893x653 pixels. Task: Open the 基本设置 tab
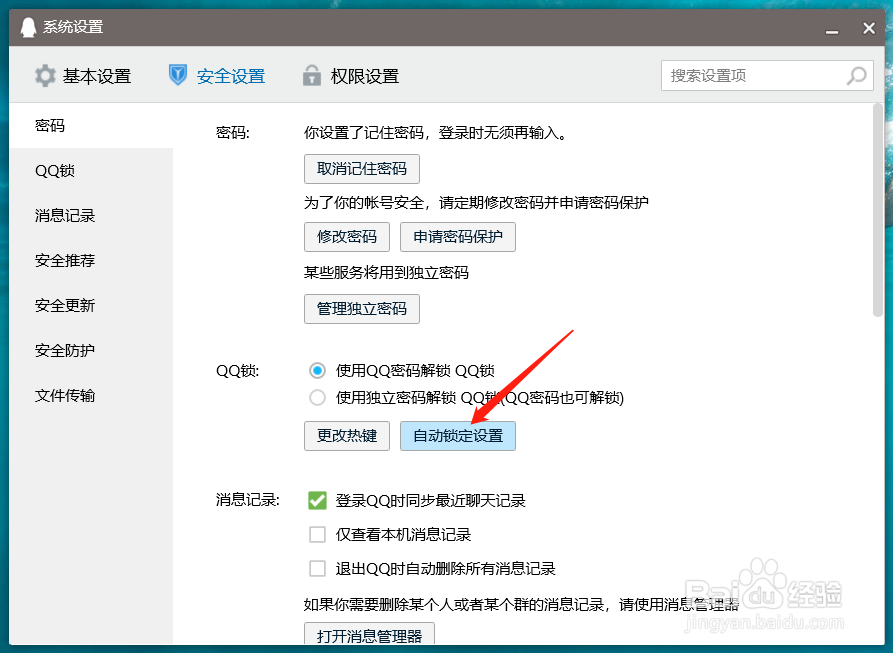tap(83, 76)
